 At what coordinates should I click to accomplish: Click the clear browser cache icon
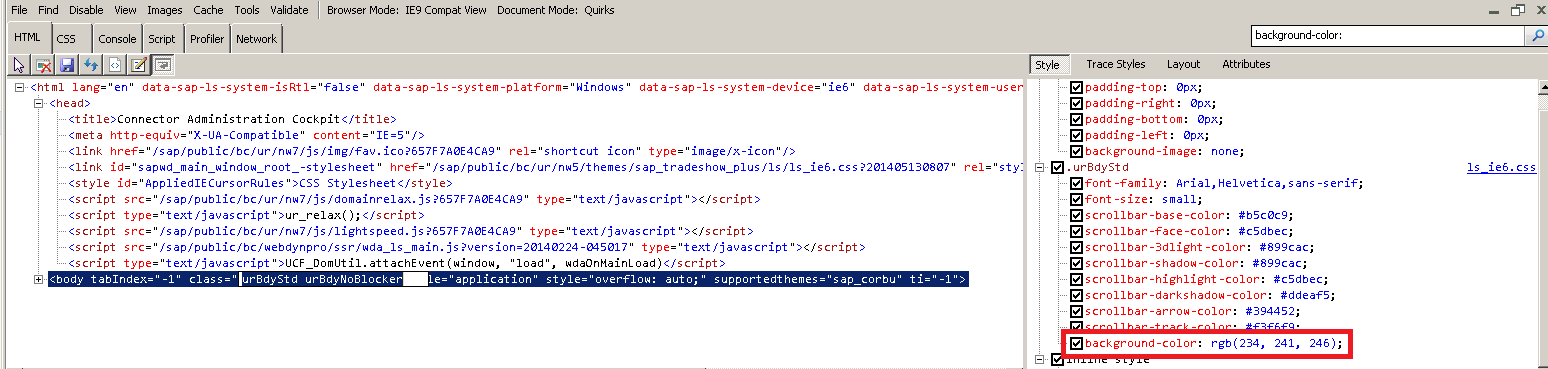[x=44, y=65]
